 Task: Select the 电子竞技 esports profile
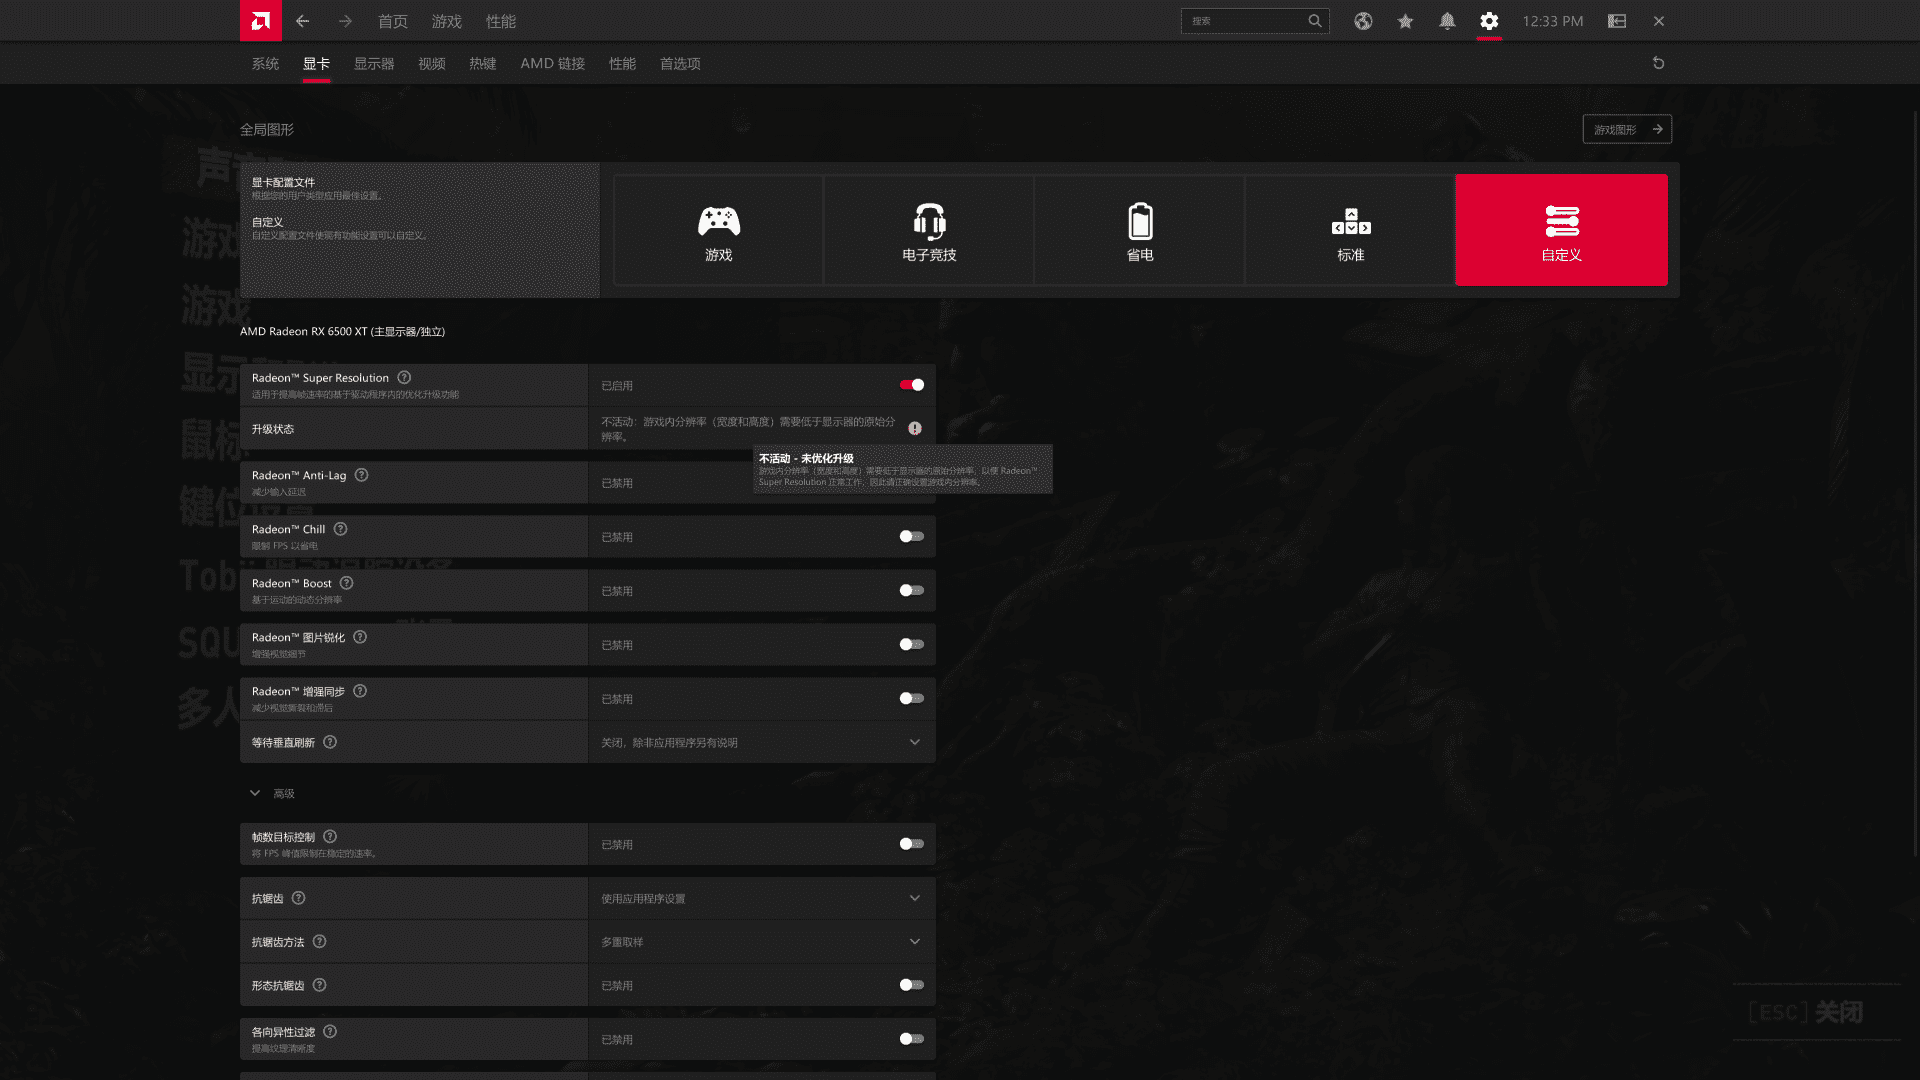929,230
